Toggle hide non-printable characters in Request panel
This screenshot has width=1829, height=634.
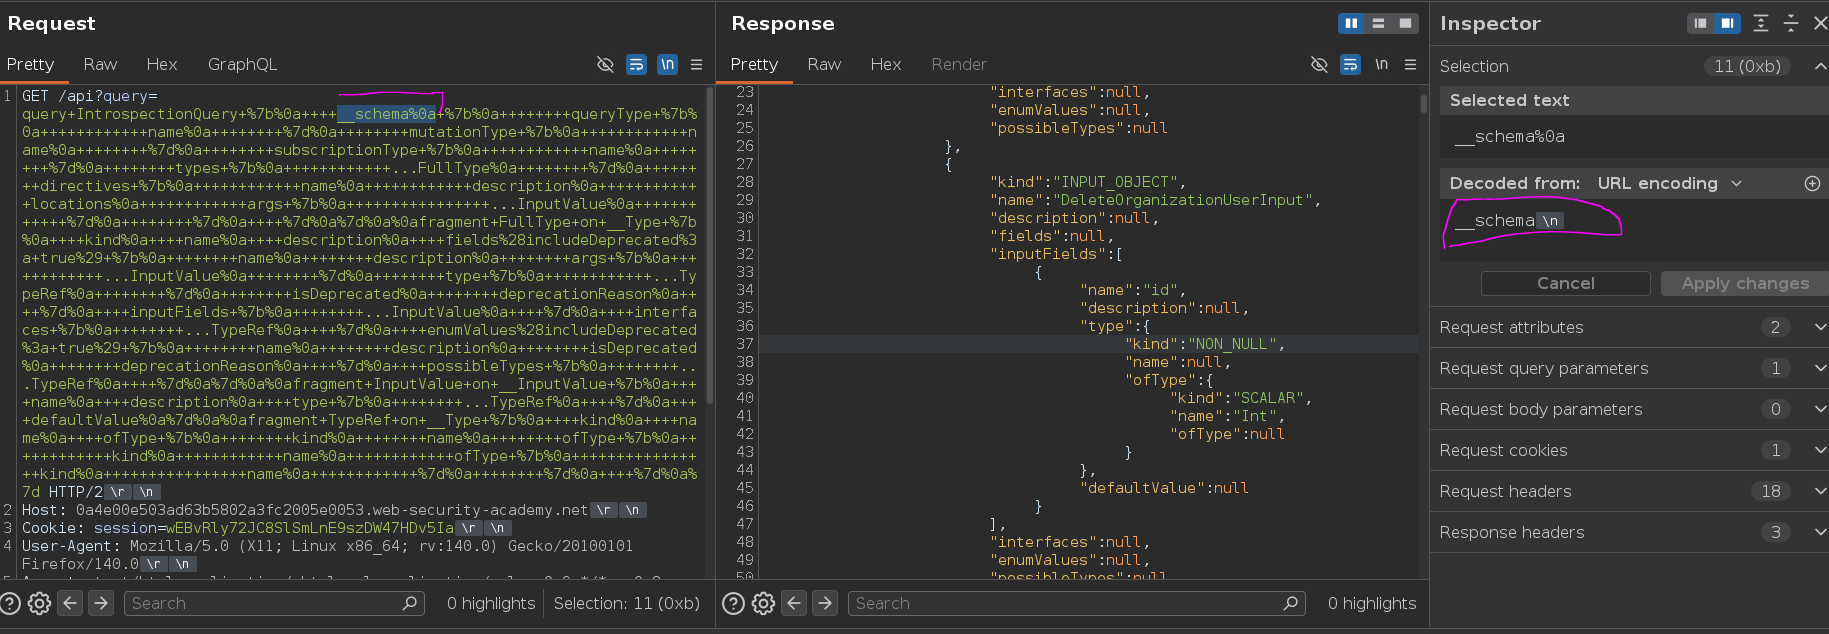click(x=605, y=64)
